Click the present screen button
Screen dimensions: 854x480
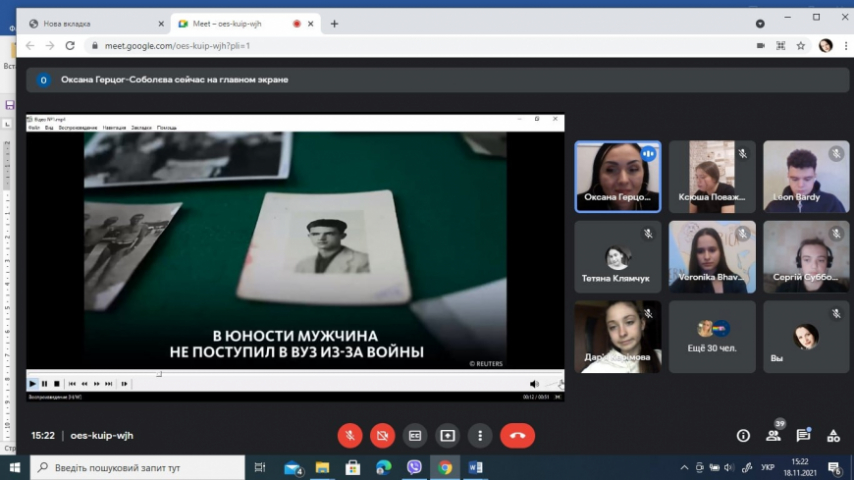447,436
